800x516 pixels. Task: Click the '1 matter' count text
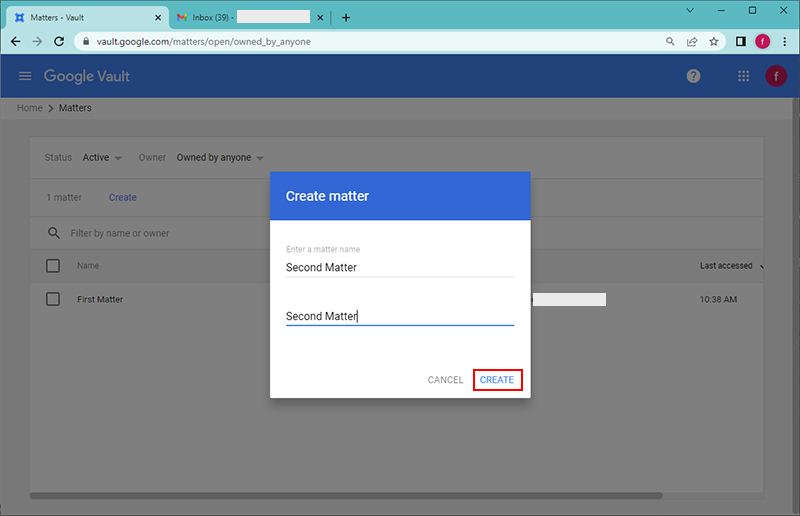[64, 198]
